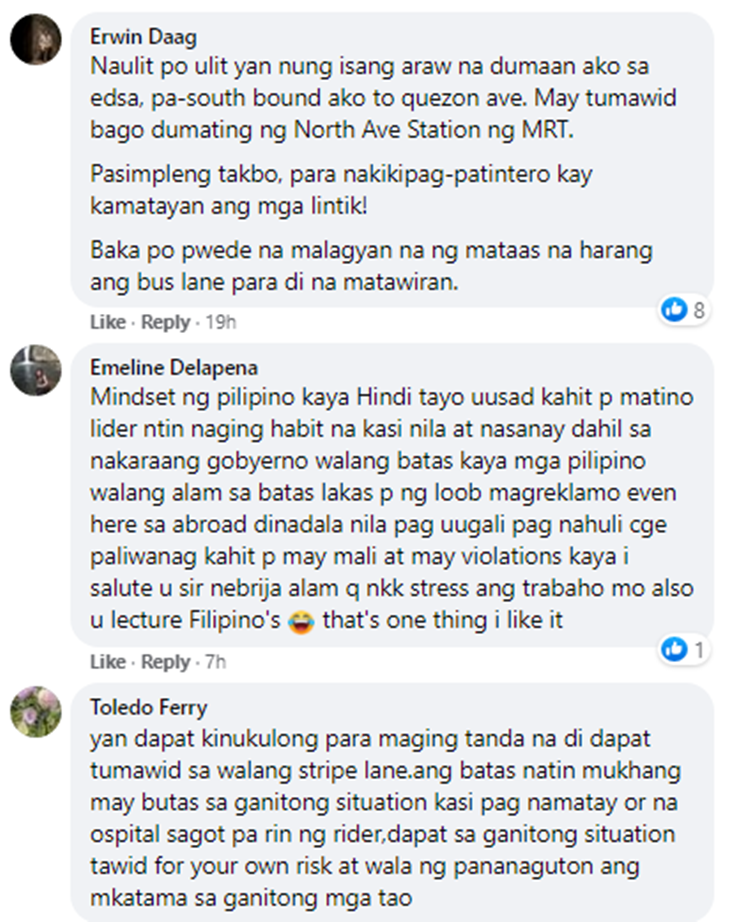Open the 19h timestamp link
The width and height of the screenshot is (750, 922).
pyautogui.click(x=221, y=322)
